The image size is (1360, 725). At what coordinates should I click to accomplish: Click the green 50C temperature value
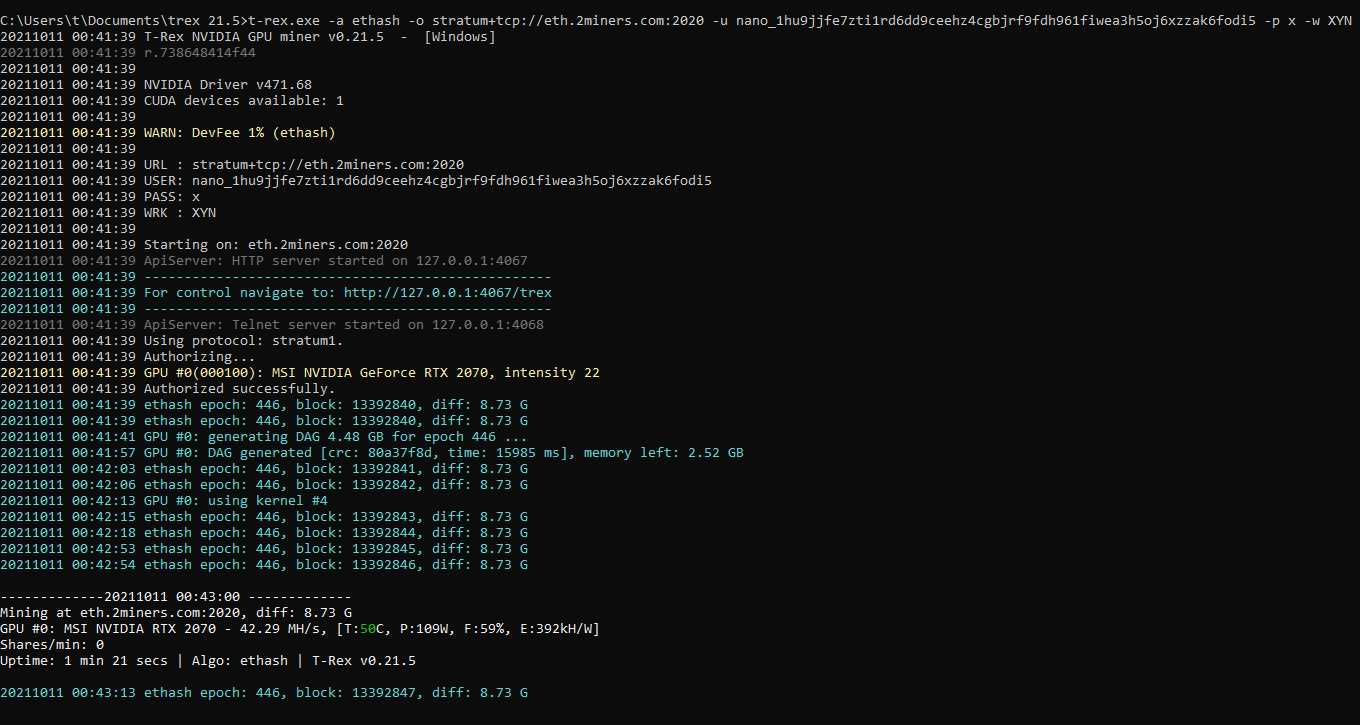367,629
